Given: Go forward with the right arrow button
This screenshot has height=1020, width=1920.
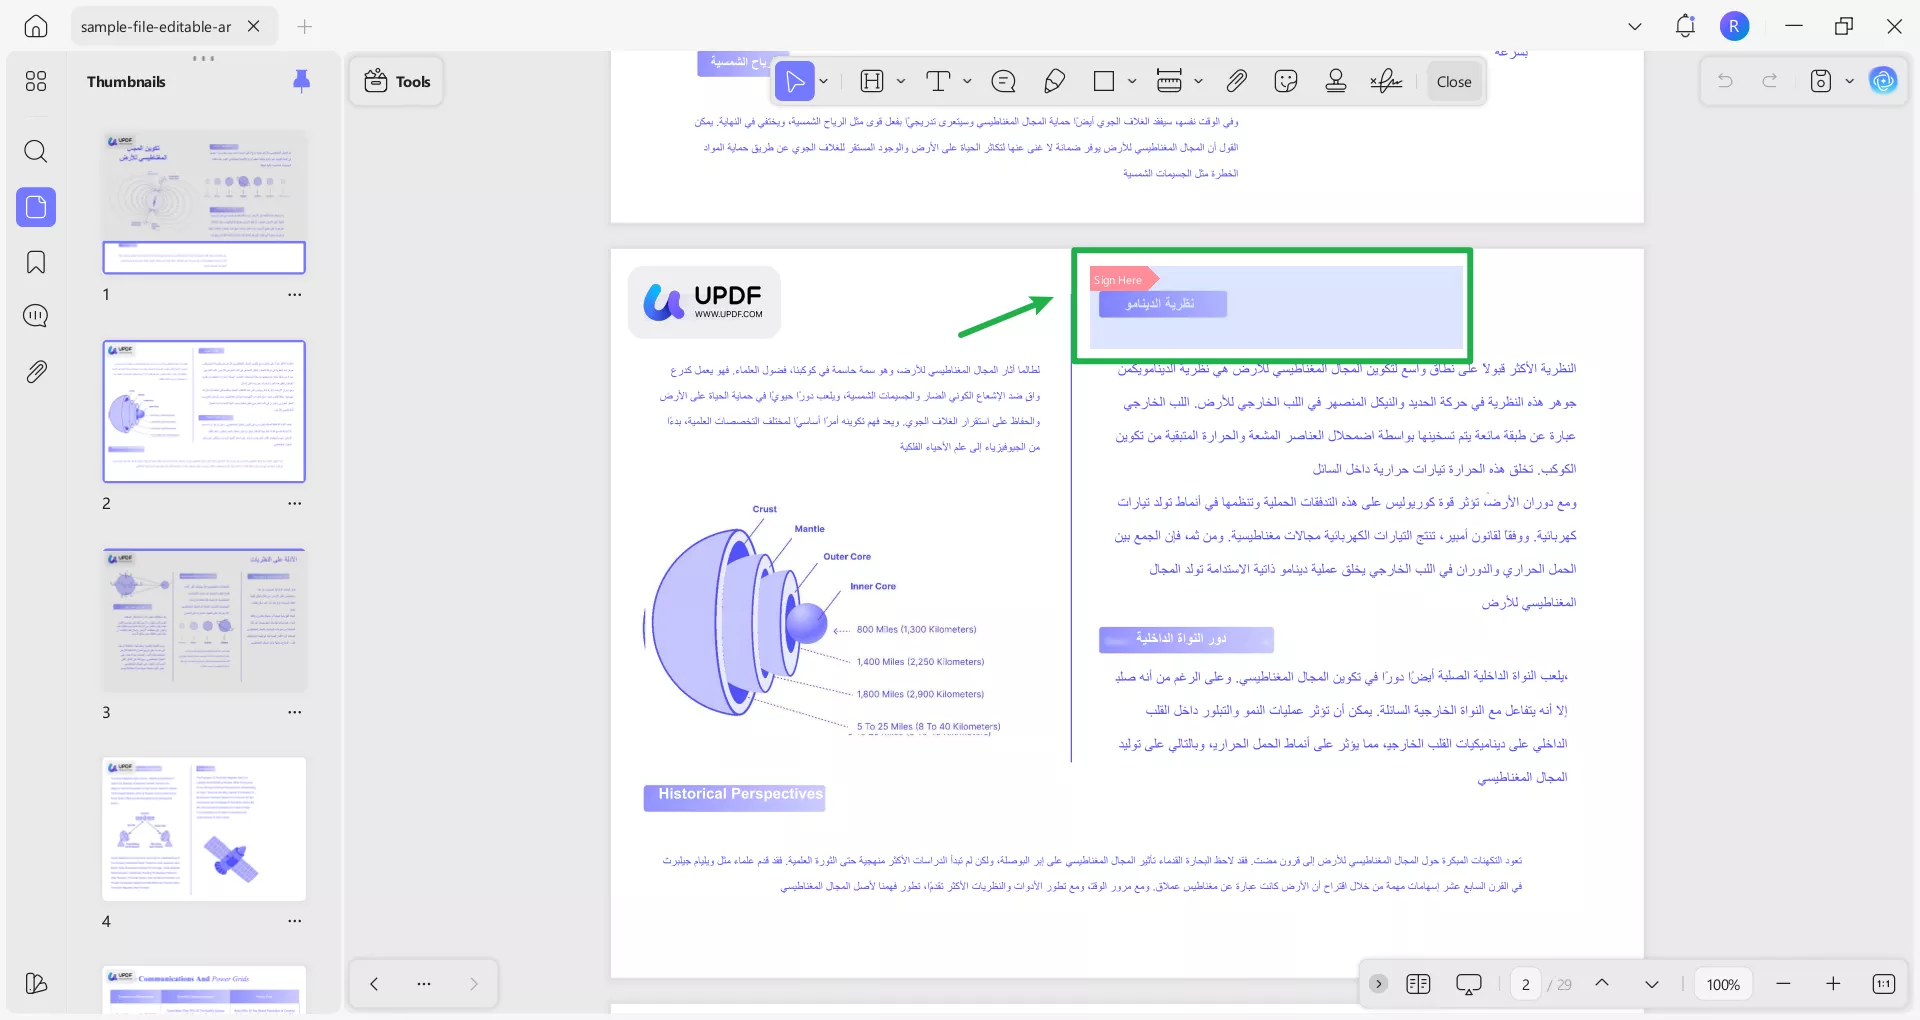Looking at the screenshot, I should (474, 984).
